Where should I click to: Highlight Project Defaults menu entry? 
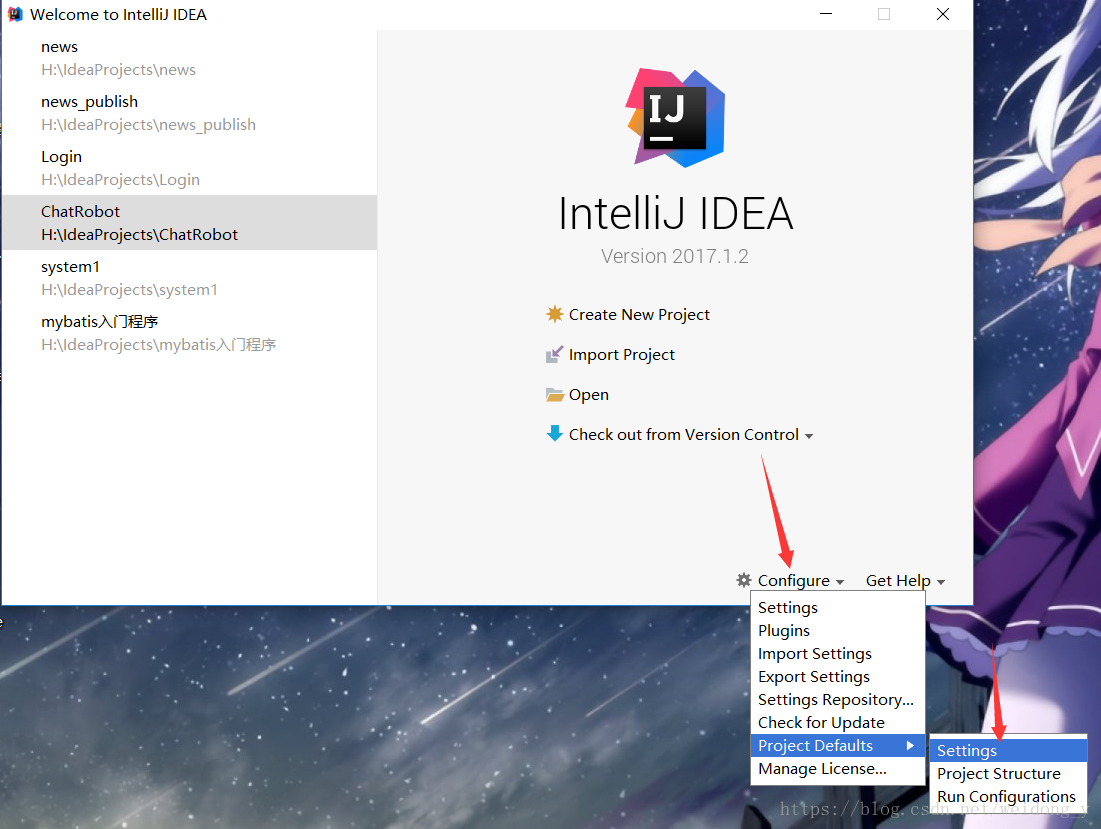coord(838,745)
